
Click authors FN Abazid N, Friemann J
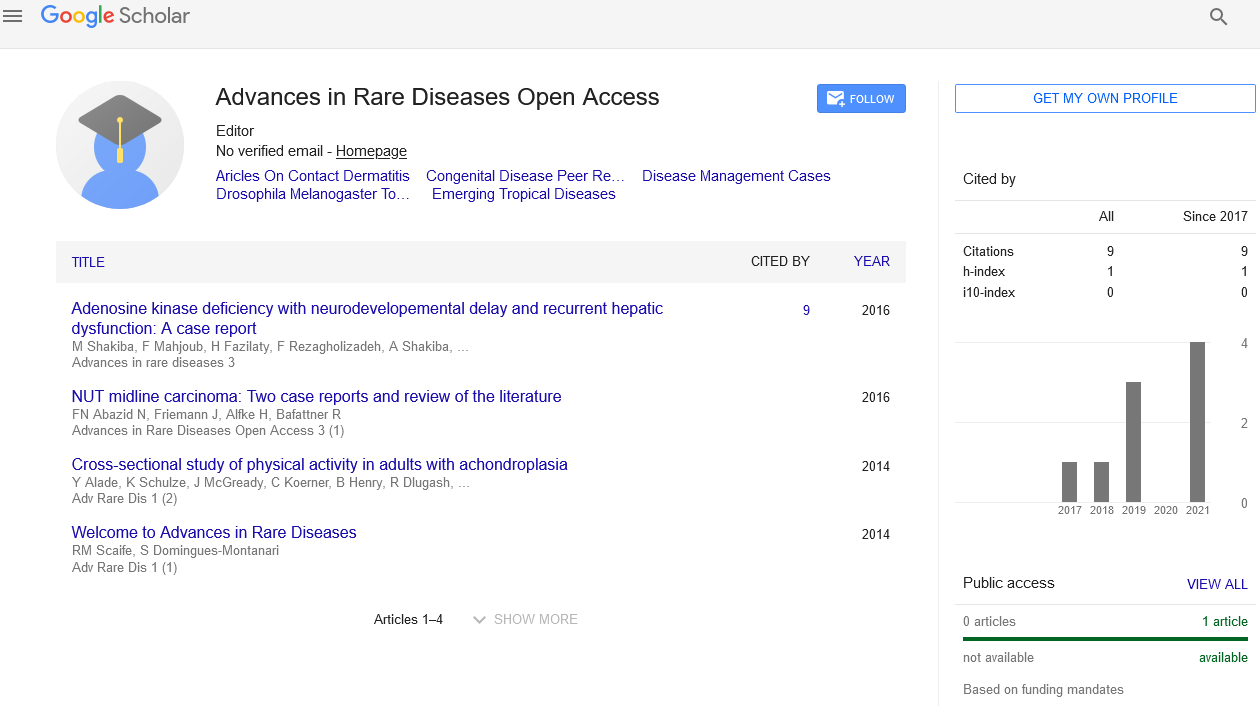206,415
